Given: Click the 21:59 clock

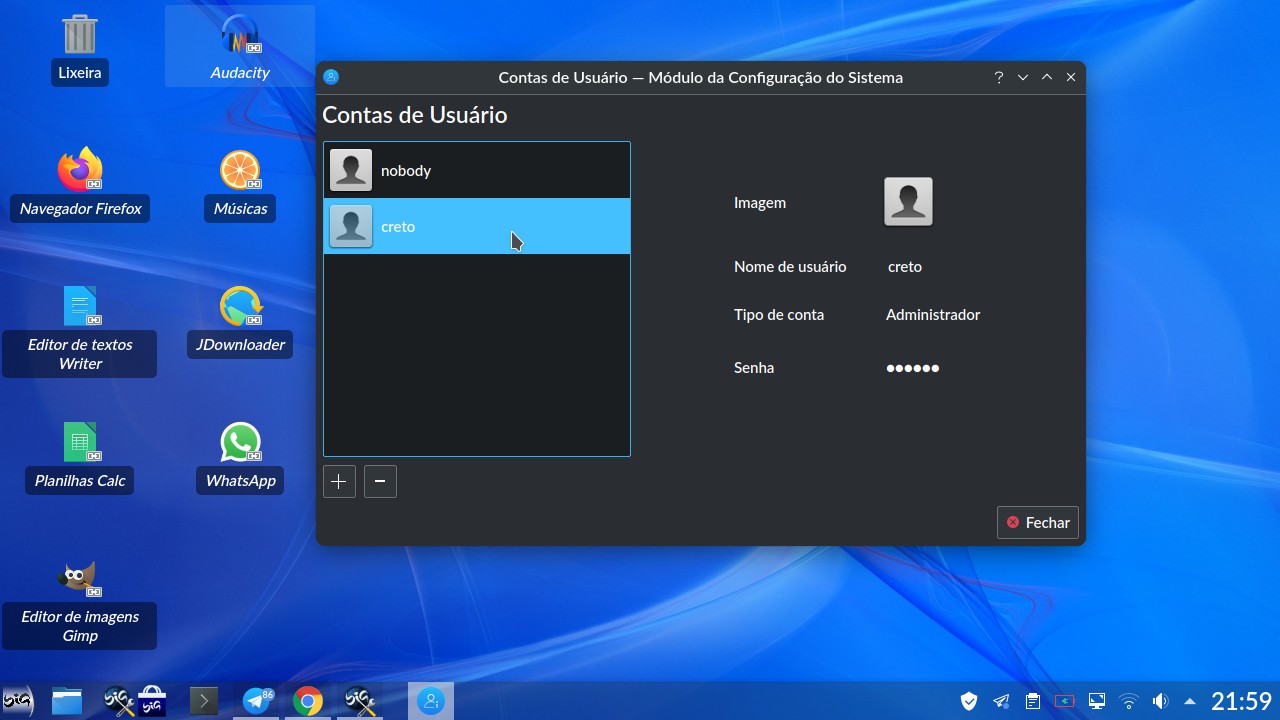Looking at the screenshot, I should point(1241,701).
